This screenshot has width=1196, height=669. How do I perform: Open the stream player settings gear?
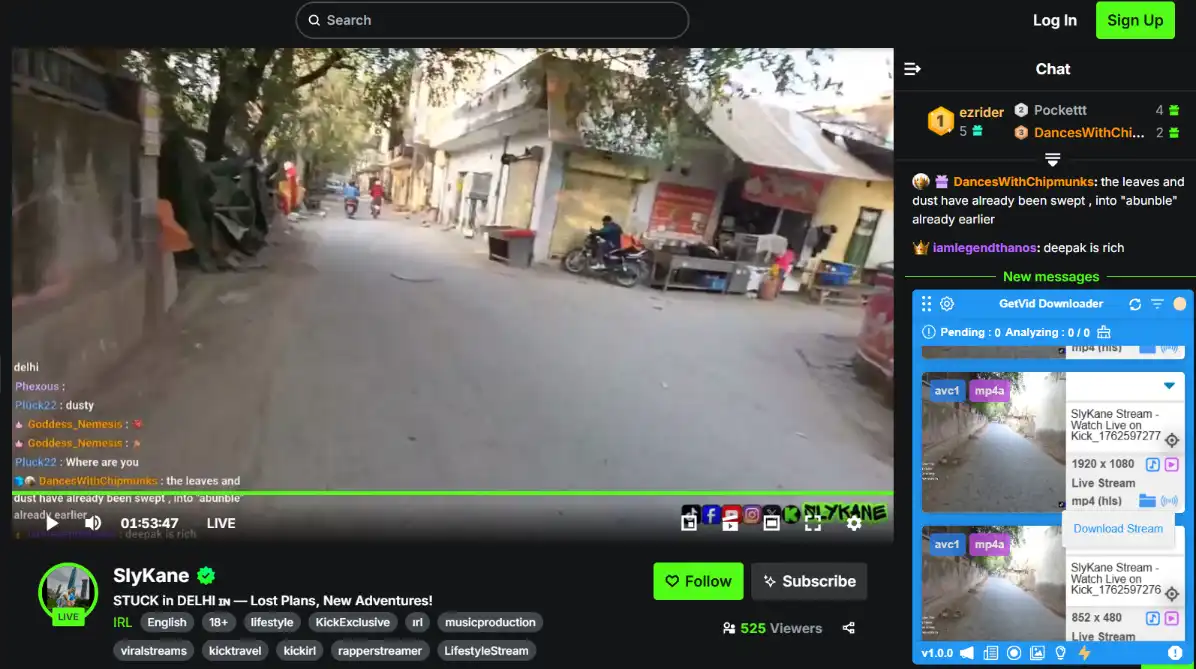pyautogui.click(x=853, y=523)
